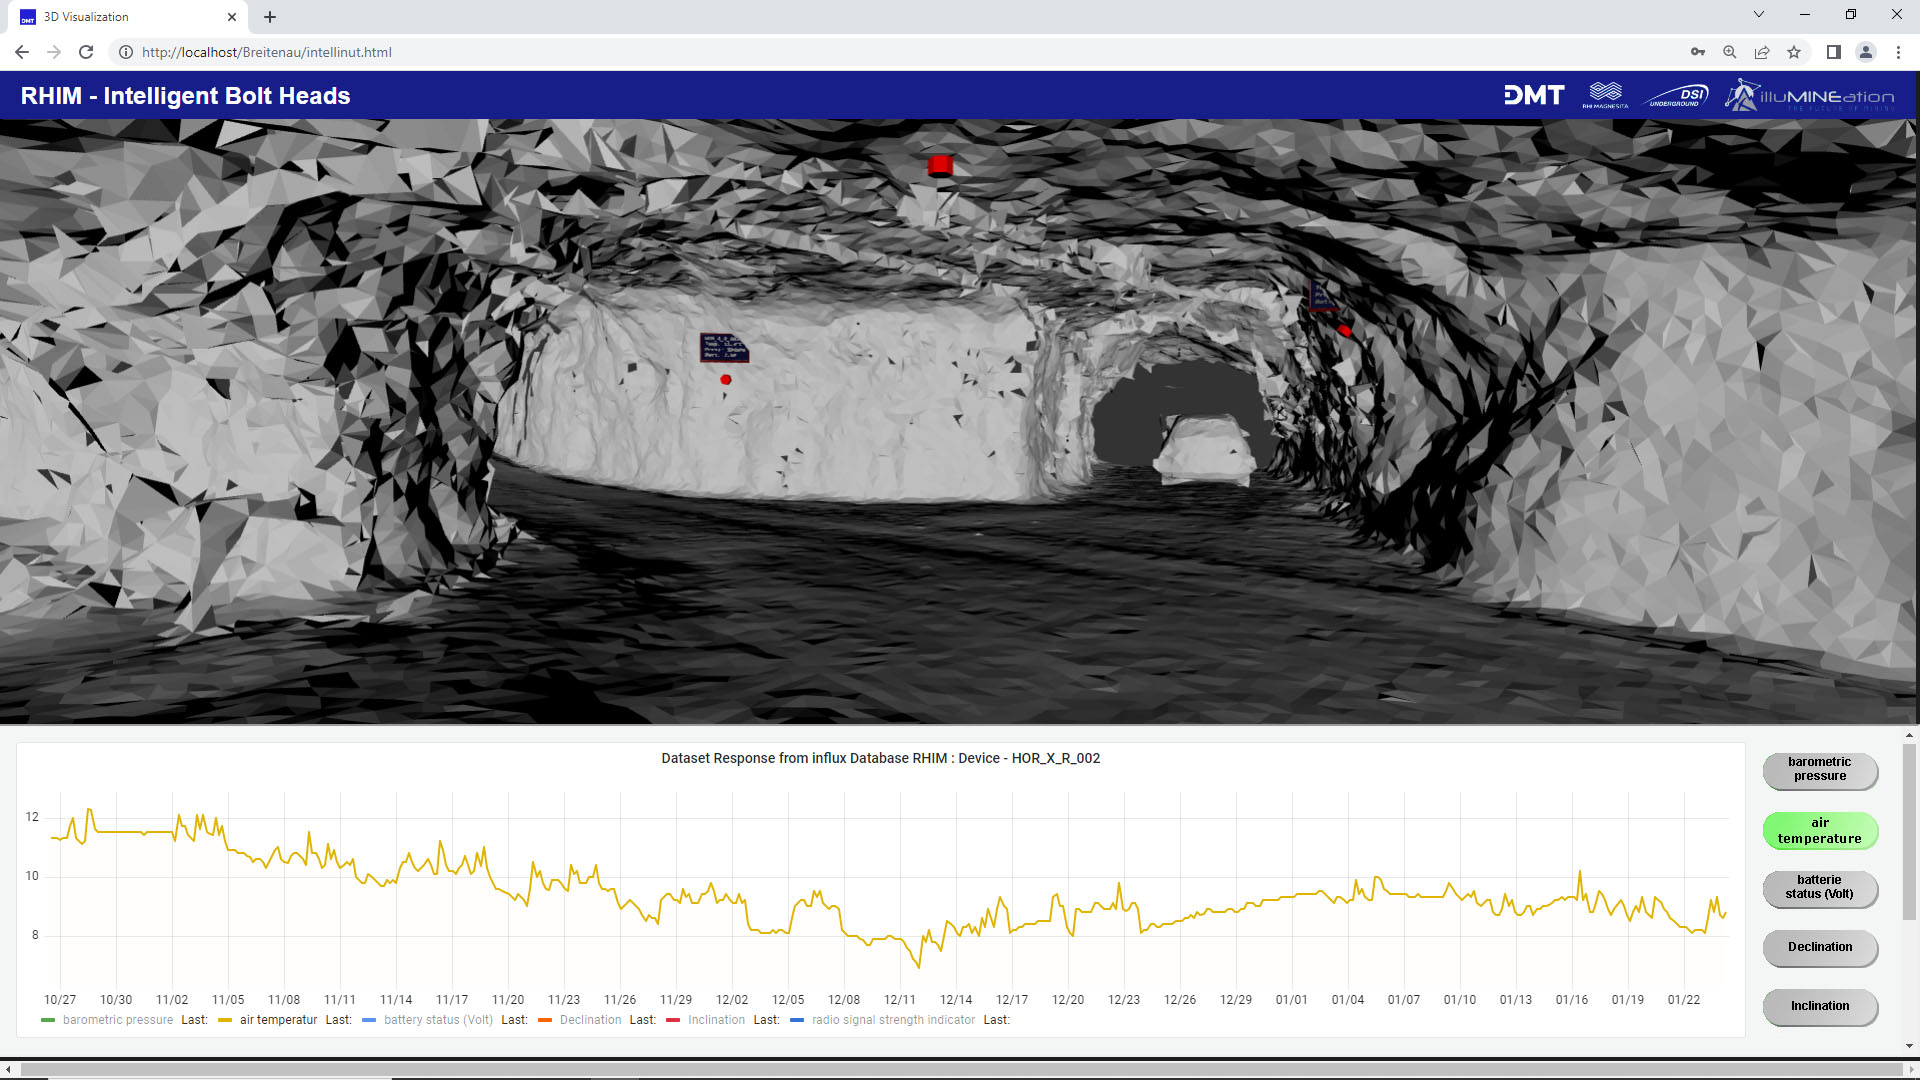This screenshot has height=1080, width=1920.
Task: Click the DMT logo in header
Action: pyautogui.click(x=1533, y=95)
